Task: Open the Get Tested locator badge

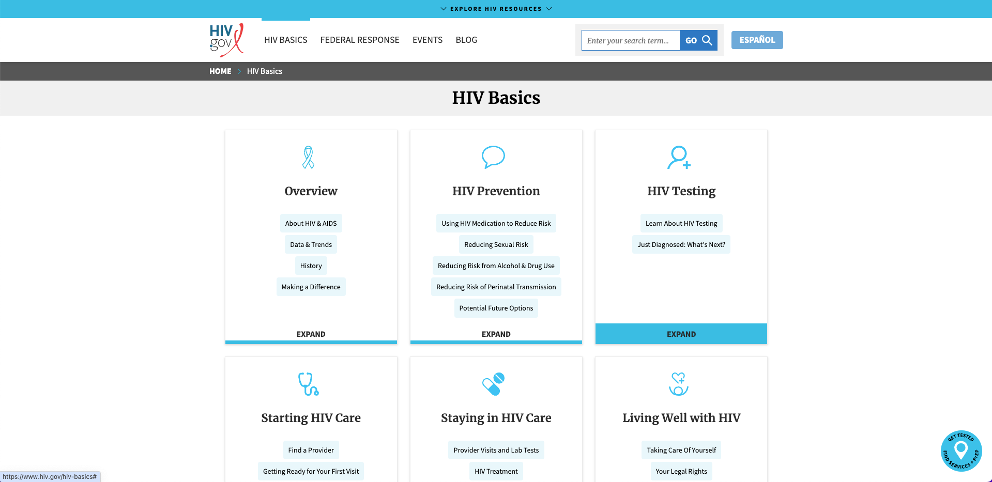Action: click(x=961, y=451)
